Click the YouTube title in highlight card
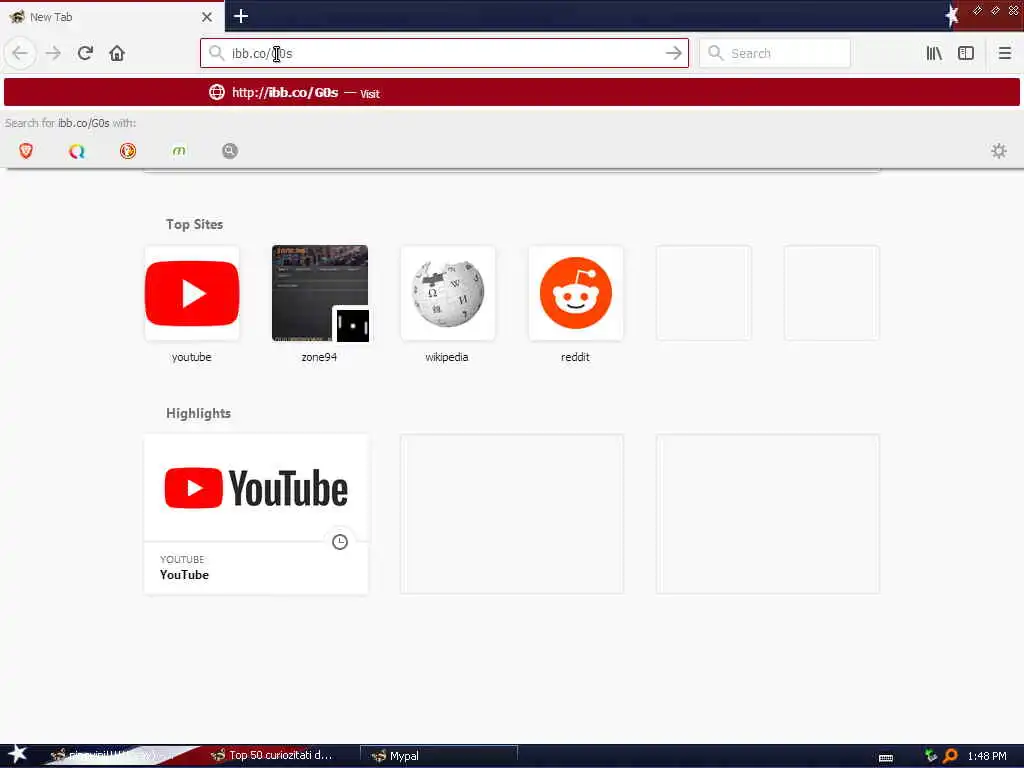Viewport: 1024px width, 768px height. [x=184, y=575]
